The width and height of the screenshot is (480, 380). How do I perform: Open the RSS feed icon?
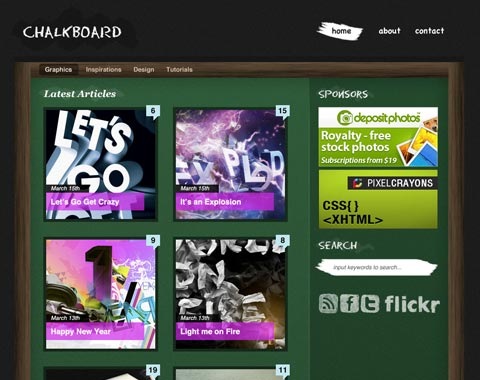[328, 303]
